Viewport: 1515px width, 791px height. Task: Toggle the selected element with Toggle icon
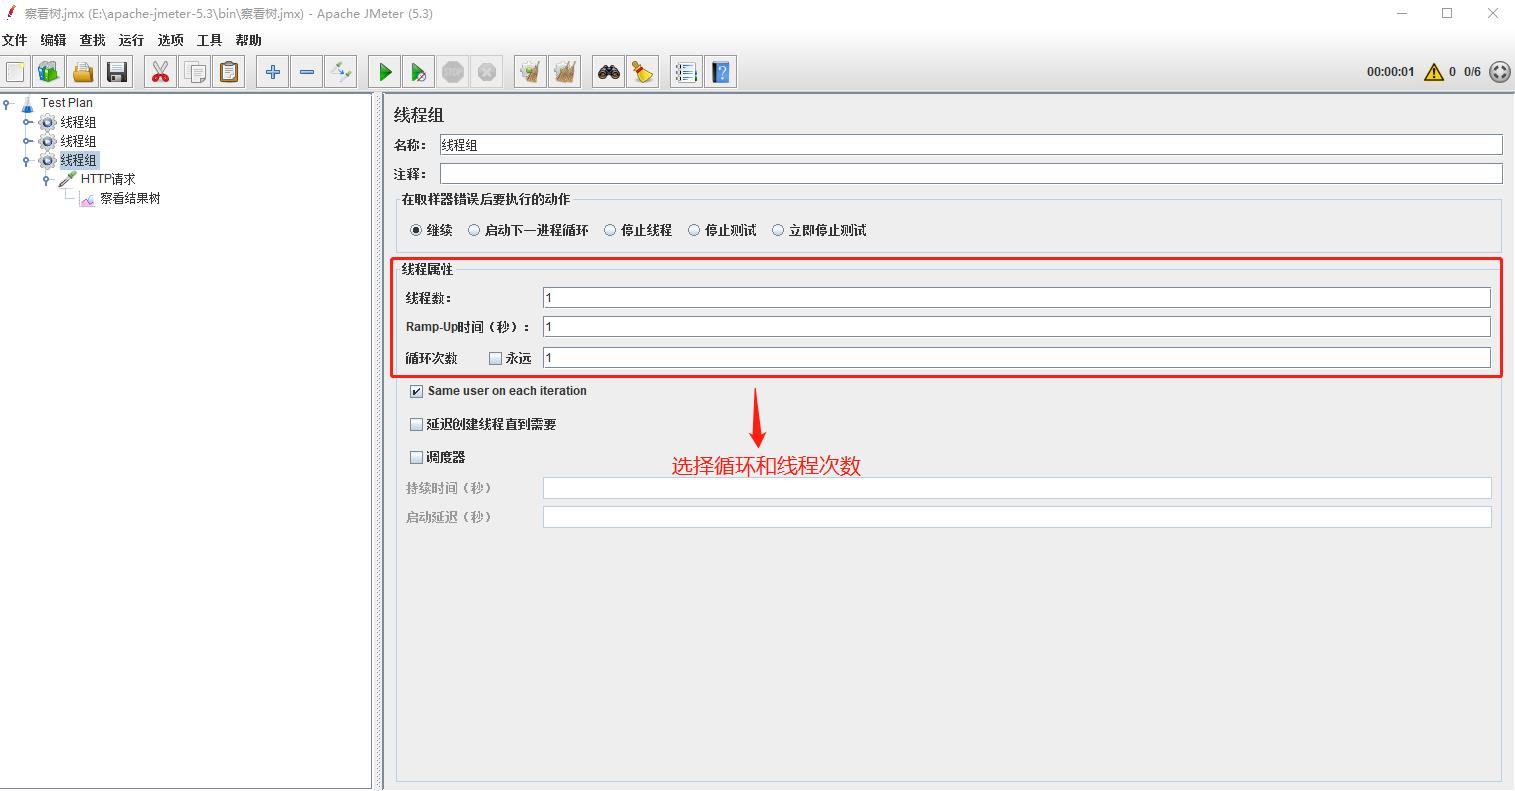point(341,72)
